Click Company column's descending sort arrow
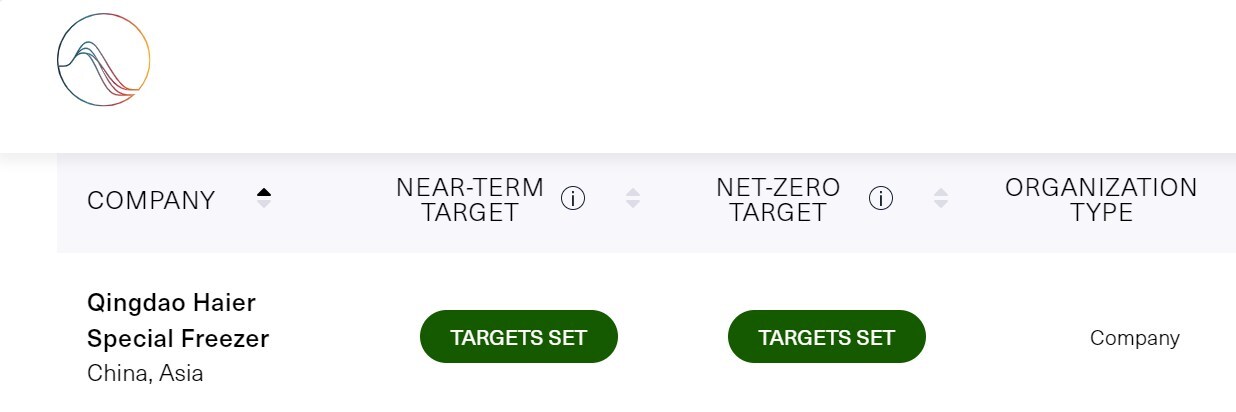Screen dimensions: 1236x412 point(264,205)
